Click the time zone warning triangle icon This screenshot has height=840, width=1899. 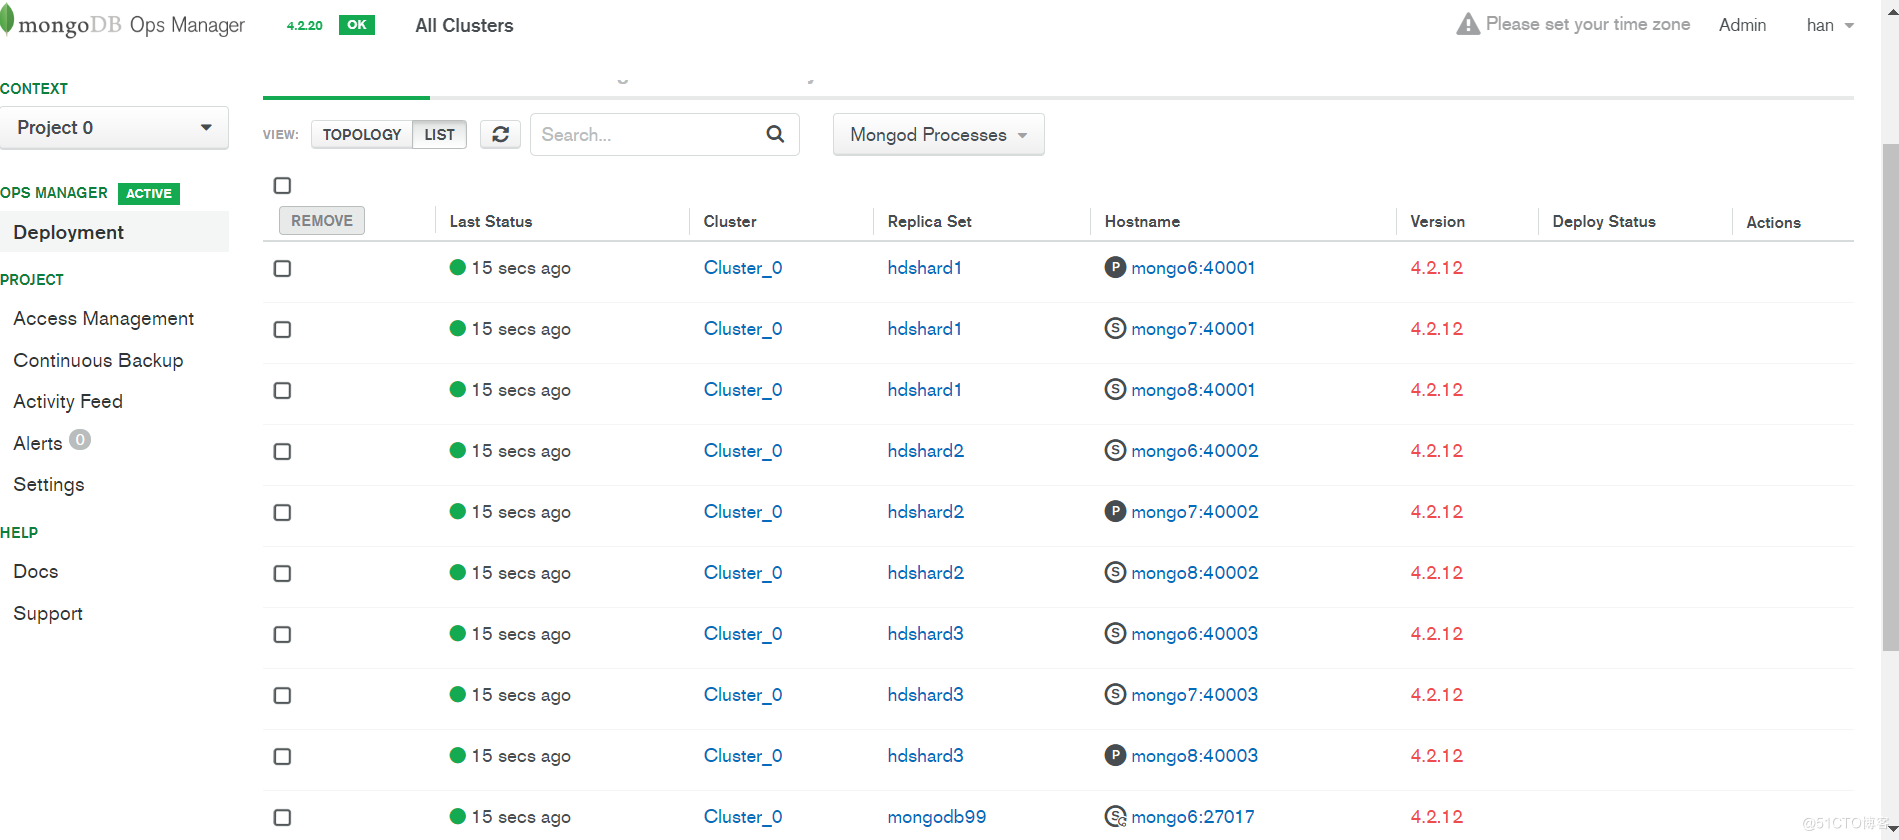pyautogui.click(x=1467, y=24)
